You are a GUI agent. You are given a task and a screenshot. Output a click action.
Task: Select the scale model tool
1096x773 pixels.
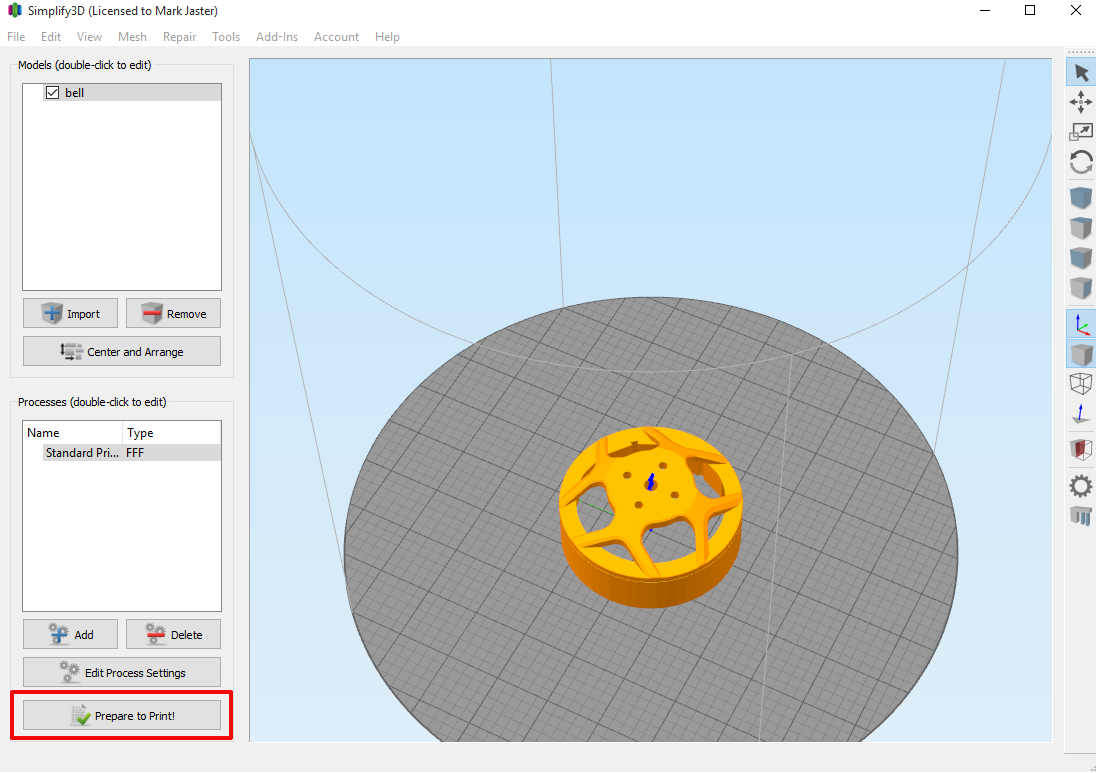(x=1081, y=131)
